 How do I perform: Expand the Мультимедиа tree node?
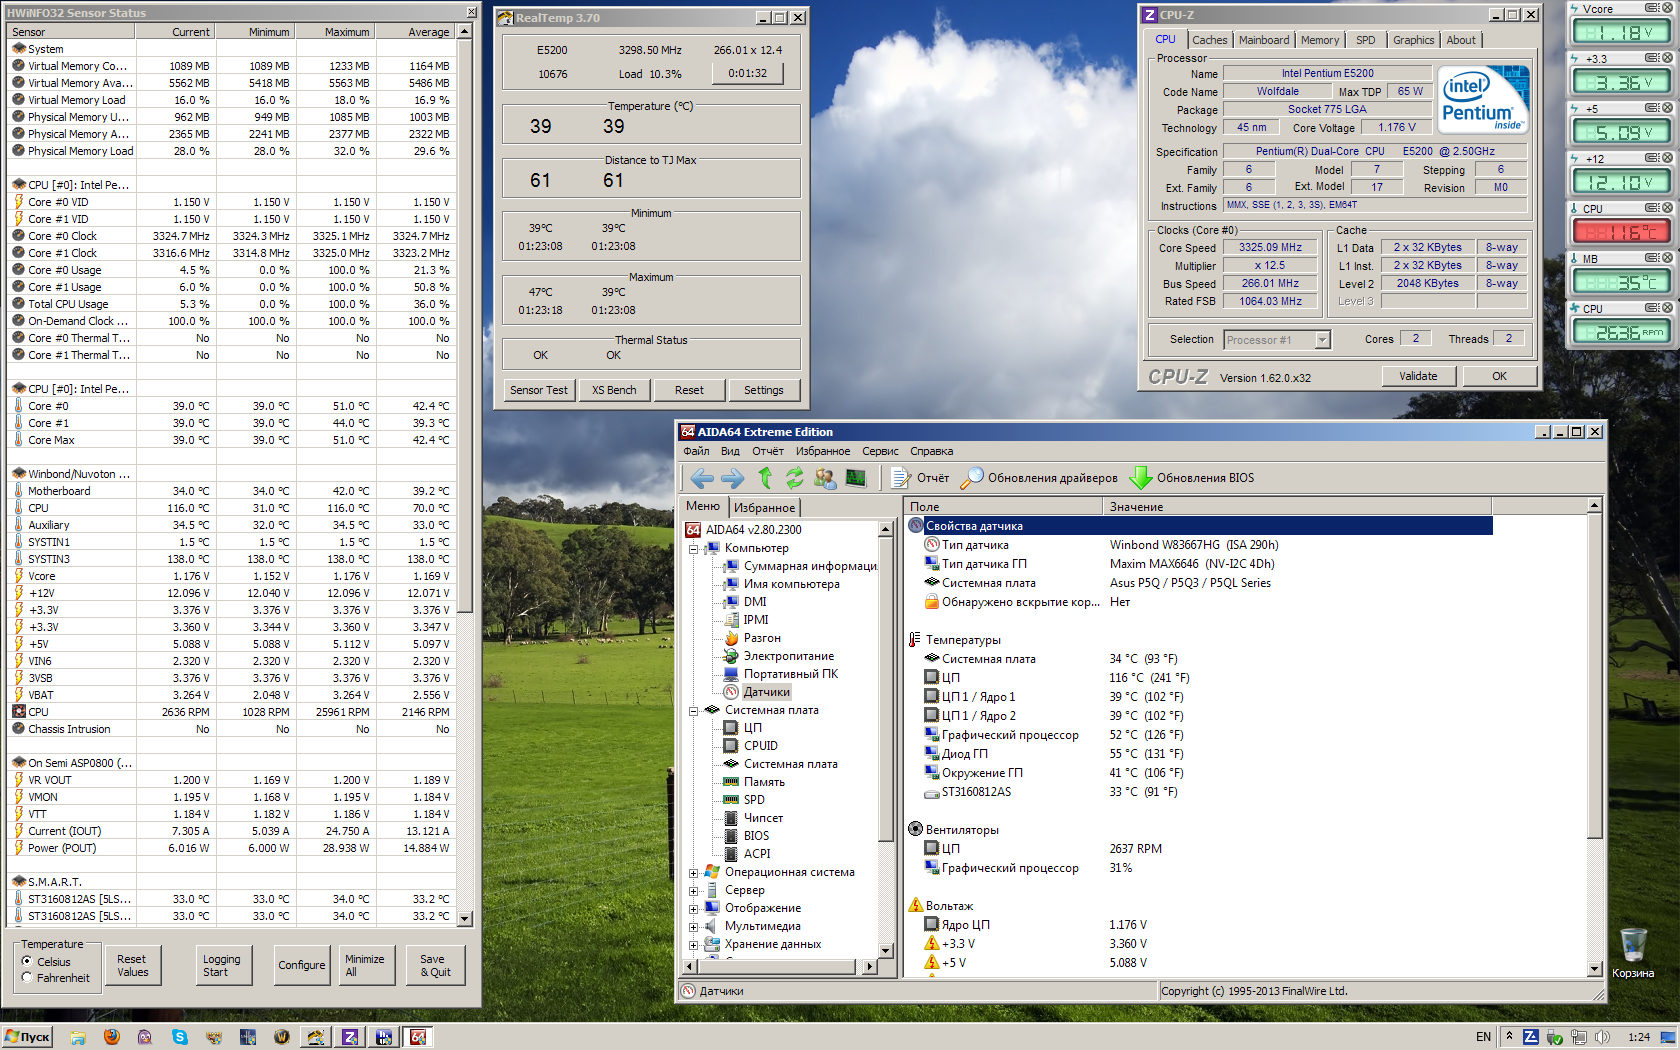point(693,926)
